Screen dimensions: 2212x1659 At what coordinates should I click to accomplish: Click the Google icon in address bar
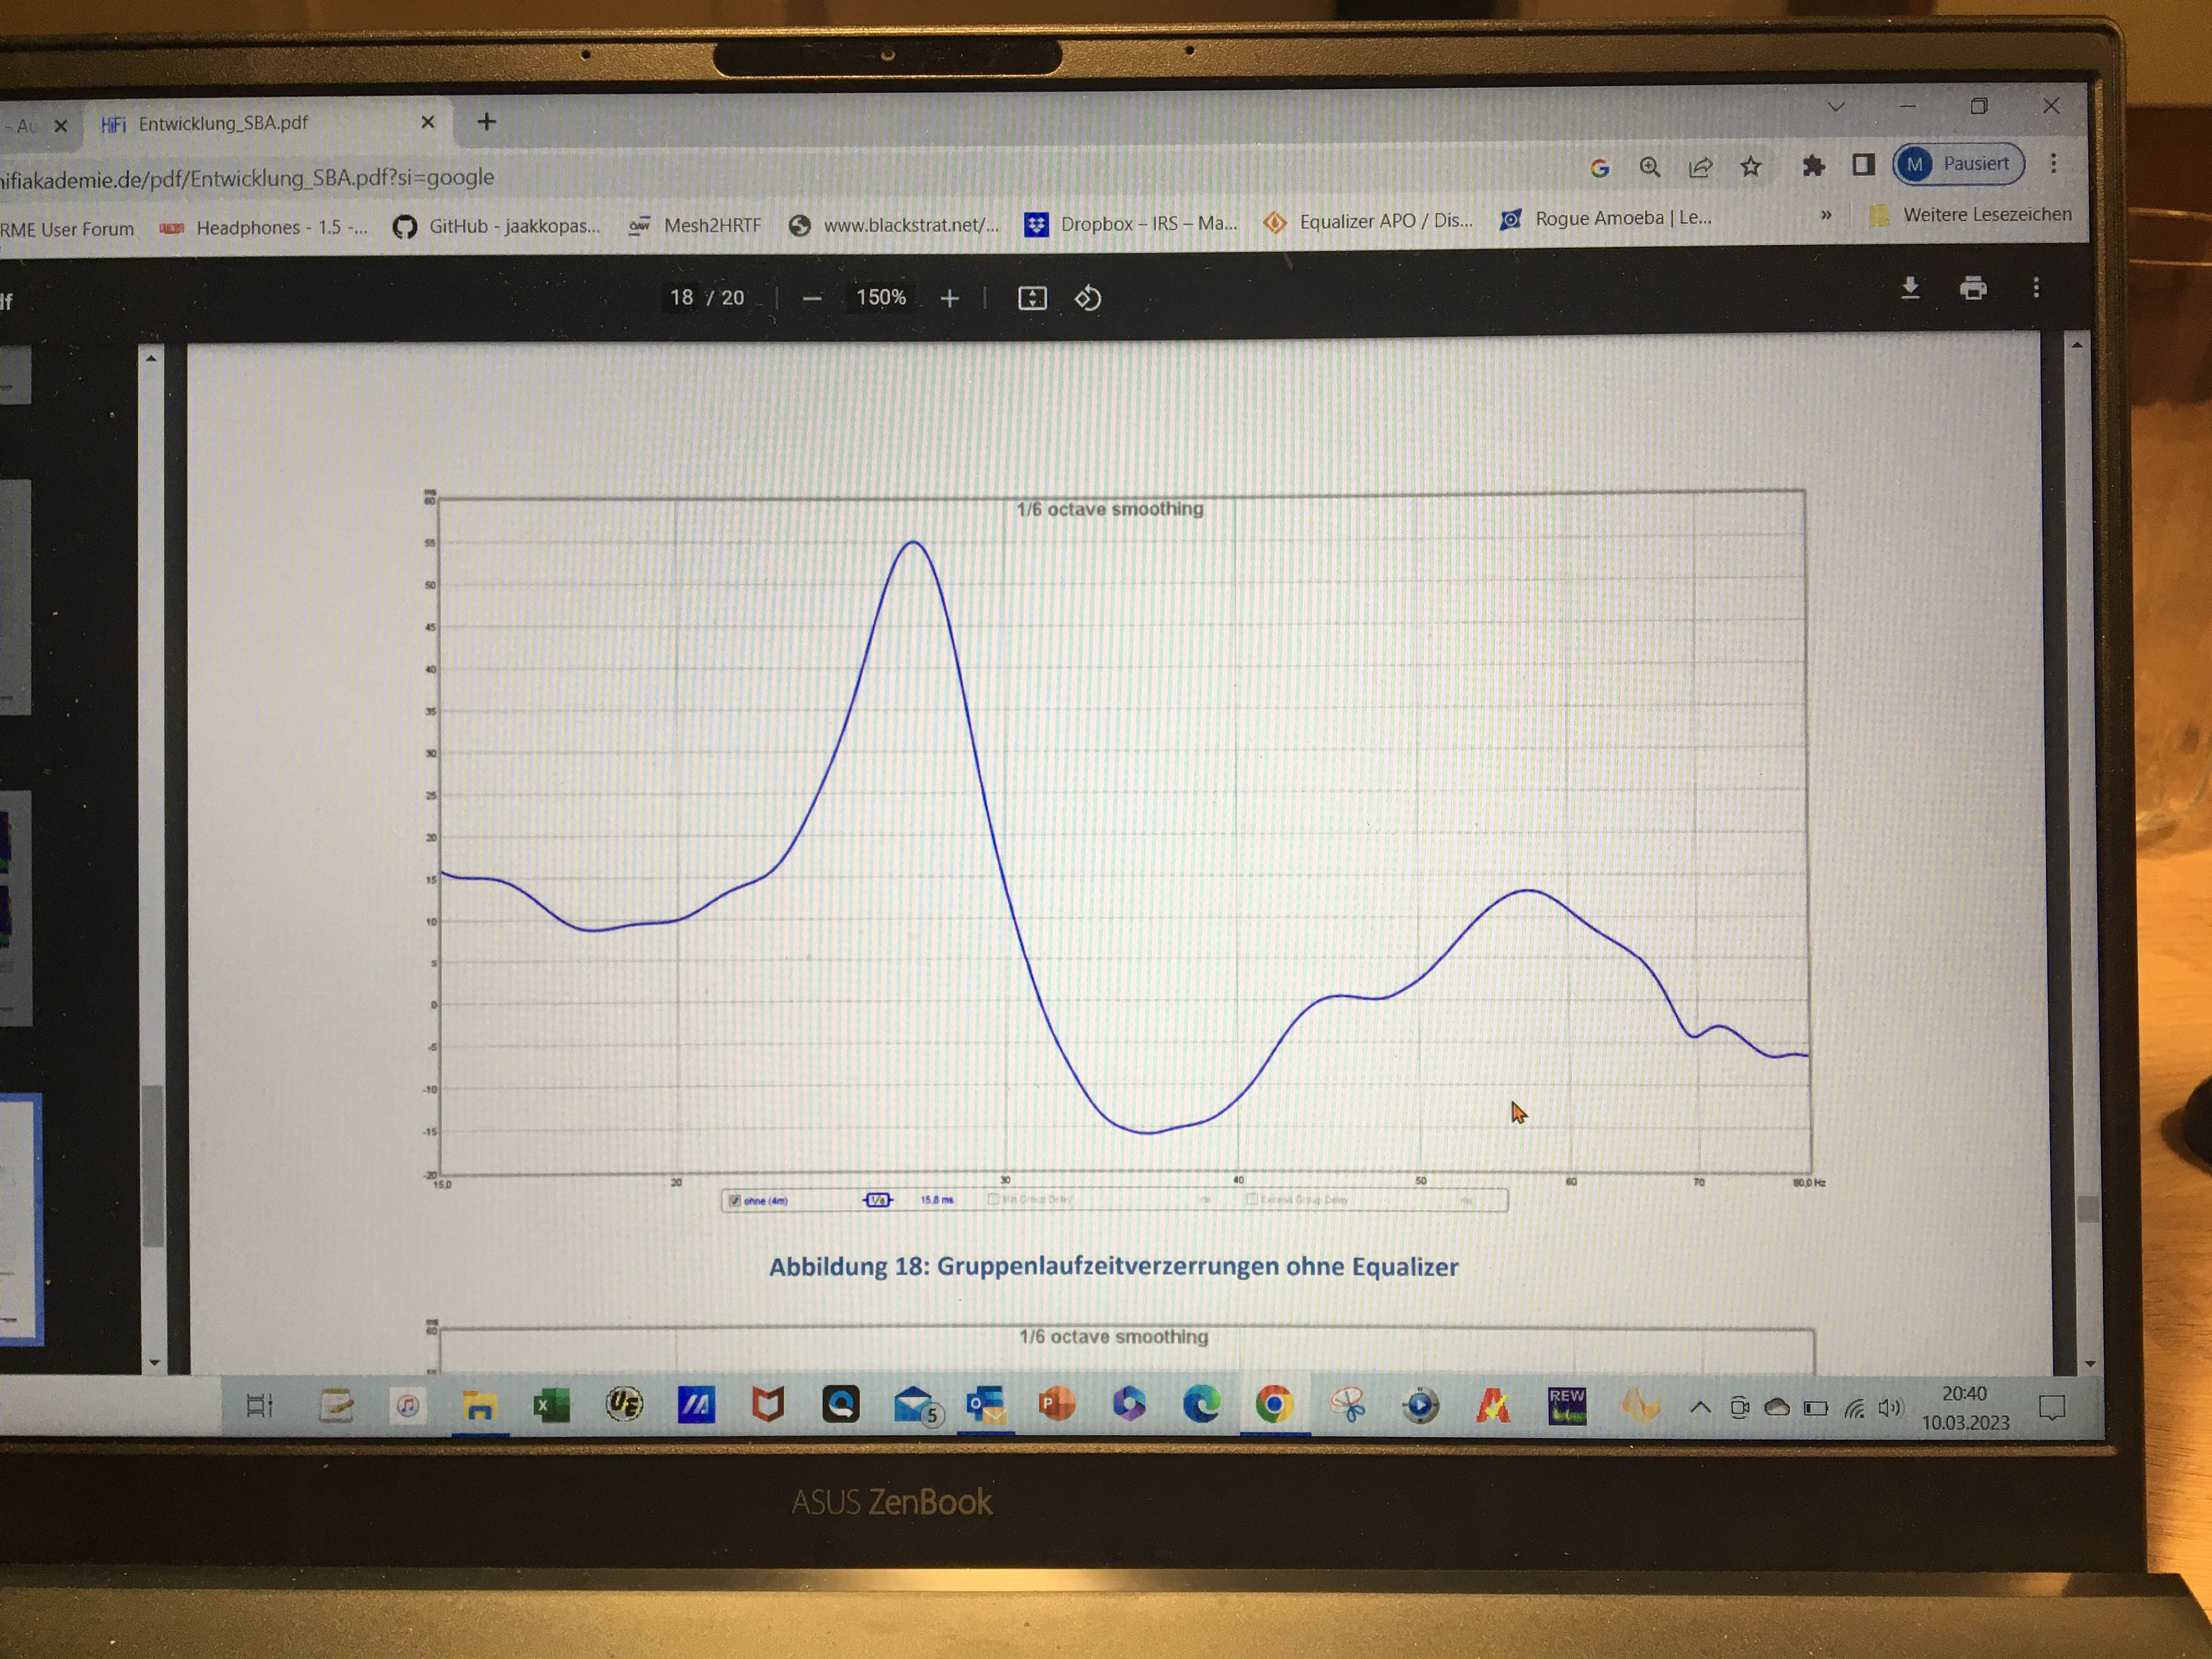point(1599,168)
